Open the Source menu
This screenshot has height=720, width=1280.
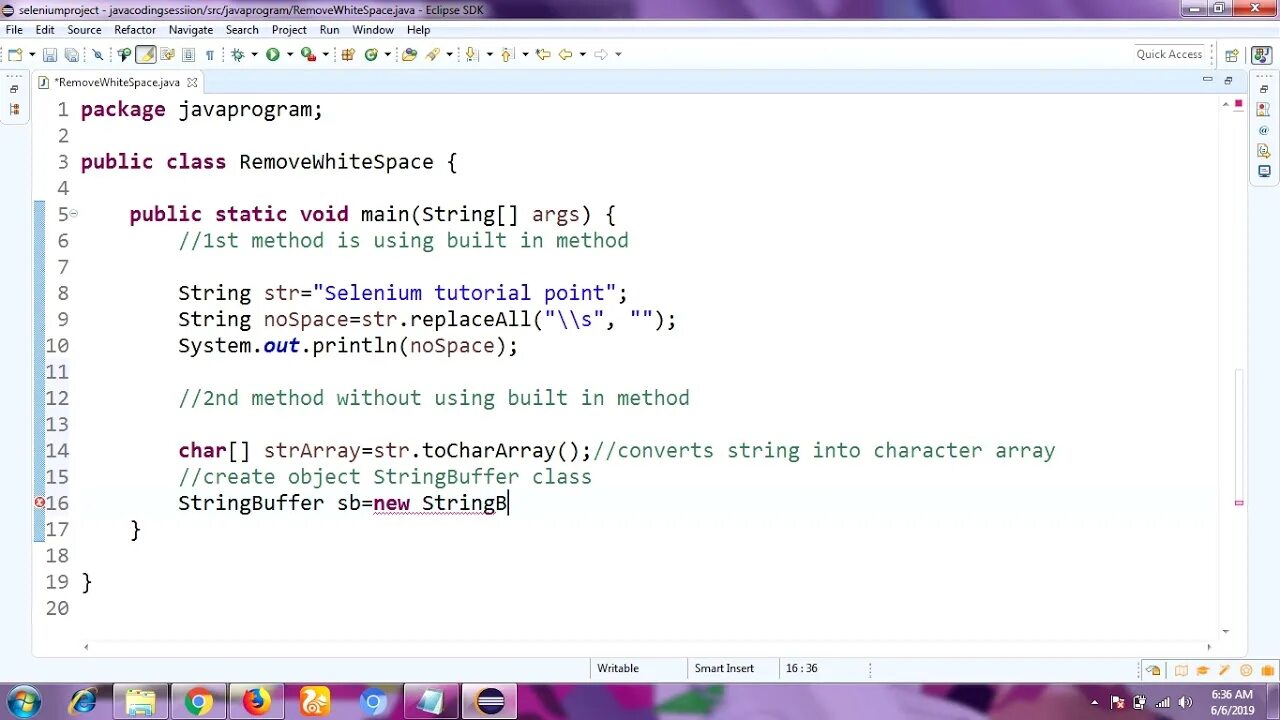coord(84,30)
